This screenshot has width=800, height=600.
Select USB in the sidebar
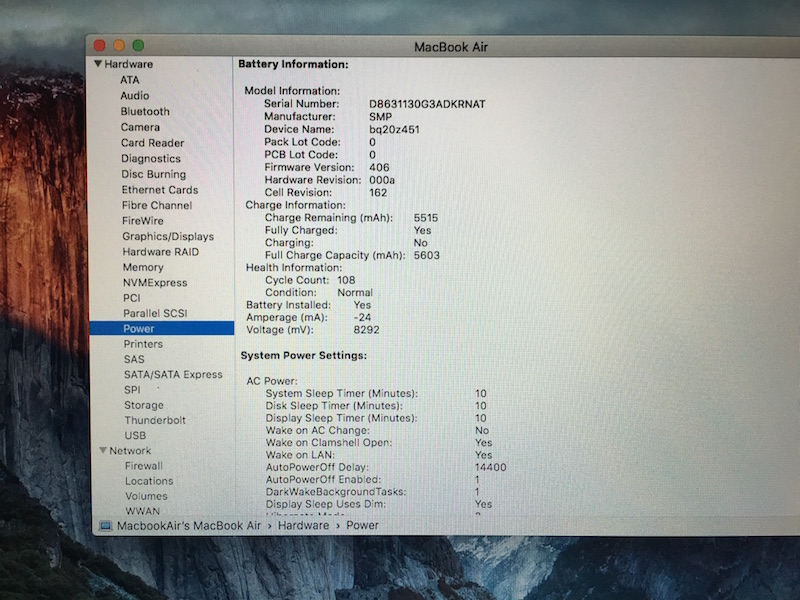click(x=135, y=435)
